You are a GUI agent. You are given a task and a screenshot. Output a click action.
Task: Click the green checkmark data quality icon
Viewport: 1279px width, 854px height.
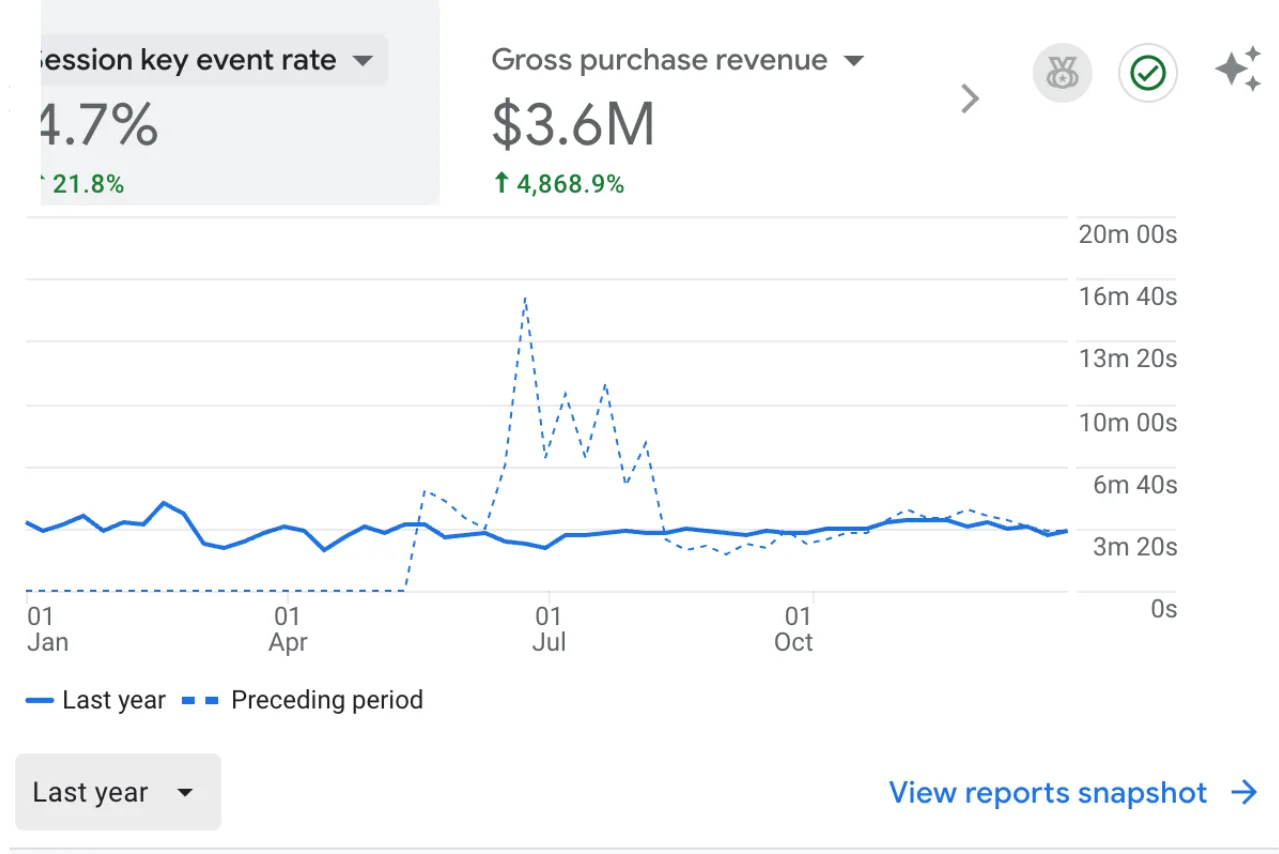pyautogui.click(x=1148, y=74)
